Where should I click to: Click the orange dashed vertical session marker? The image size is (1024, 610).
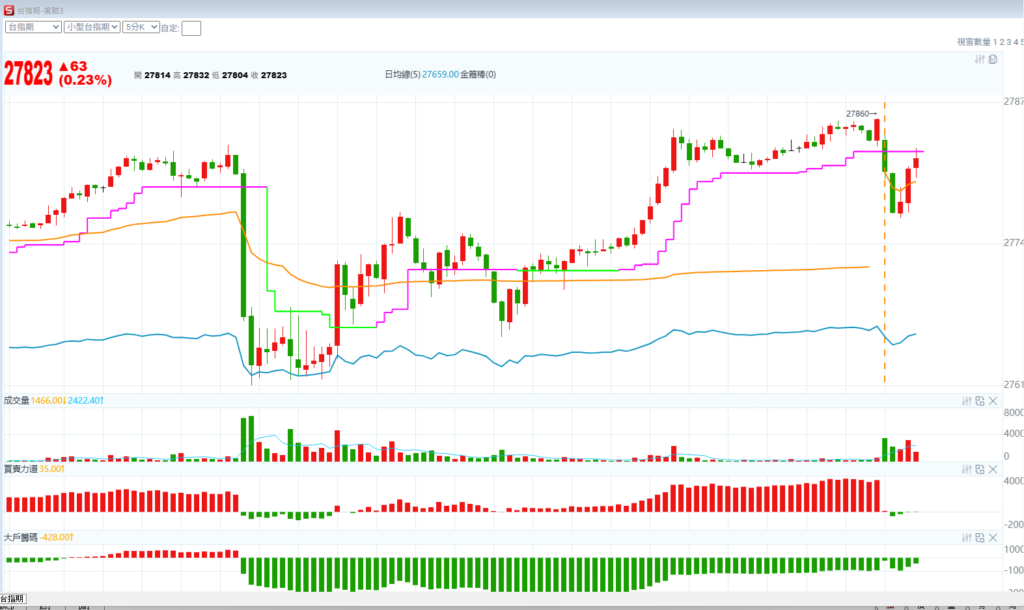coord(885,300)
